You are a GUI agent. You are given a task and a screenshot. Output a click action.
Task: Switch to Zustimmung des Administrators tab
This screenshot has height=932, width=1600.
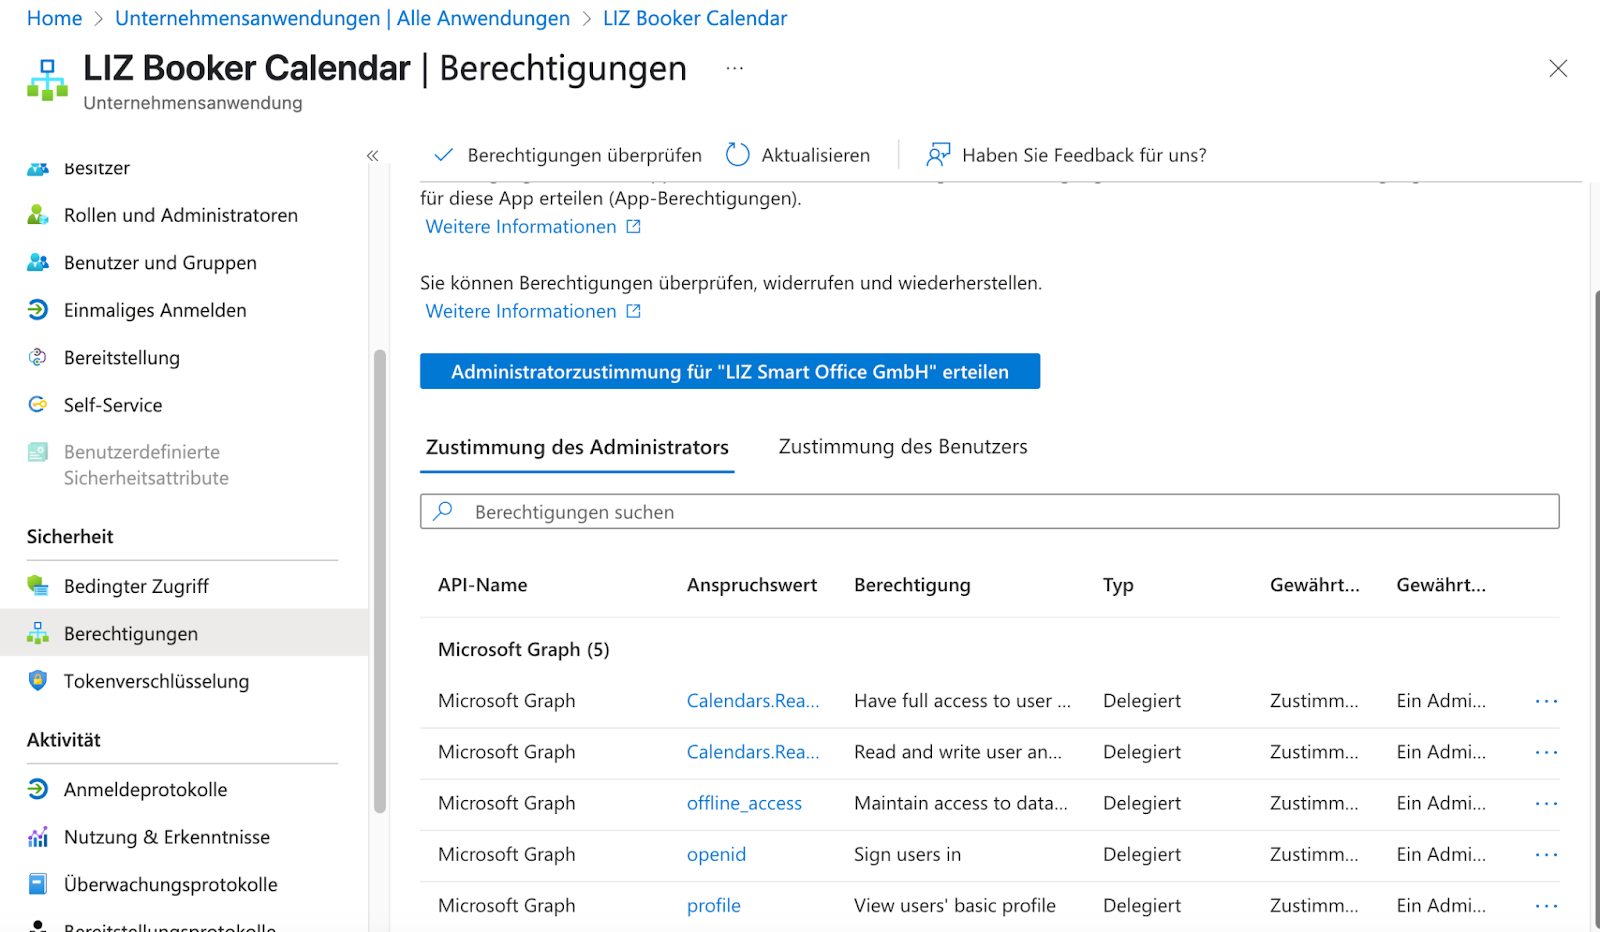[577, 447]
